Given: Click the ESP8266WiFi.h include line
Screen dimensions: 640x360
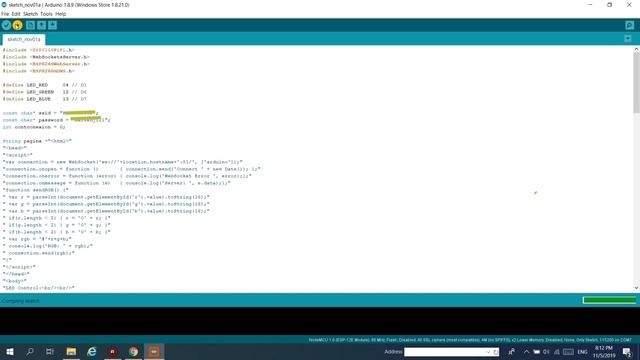Looking at the screenshot, I should click(38, 50).
